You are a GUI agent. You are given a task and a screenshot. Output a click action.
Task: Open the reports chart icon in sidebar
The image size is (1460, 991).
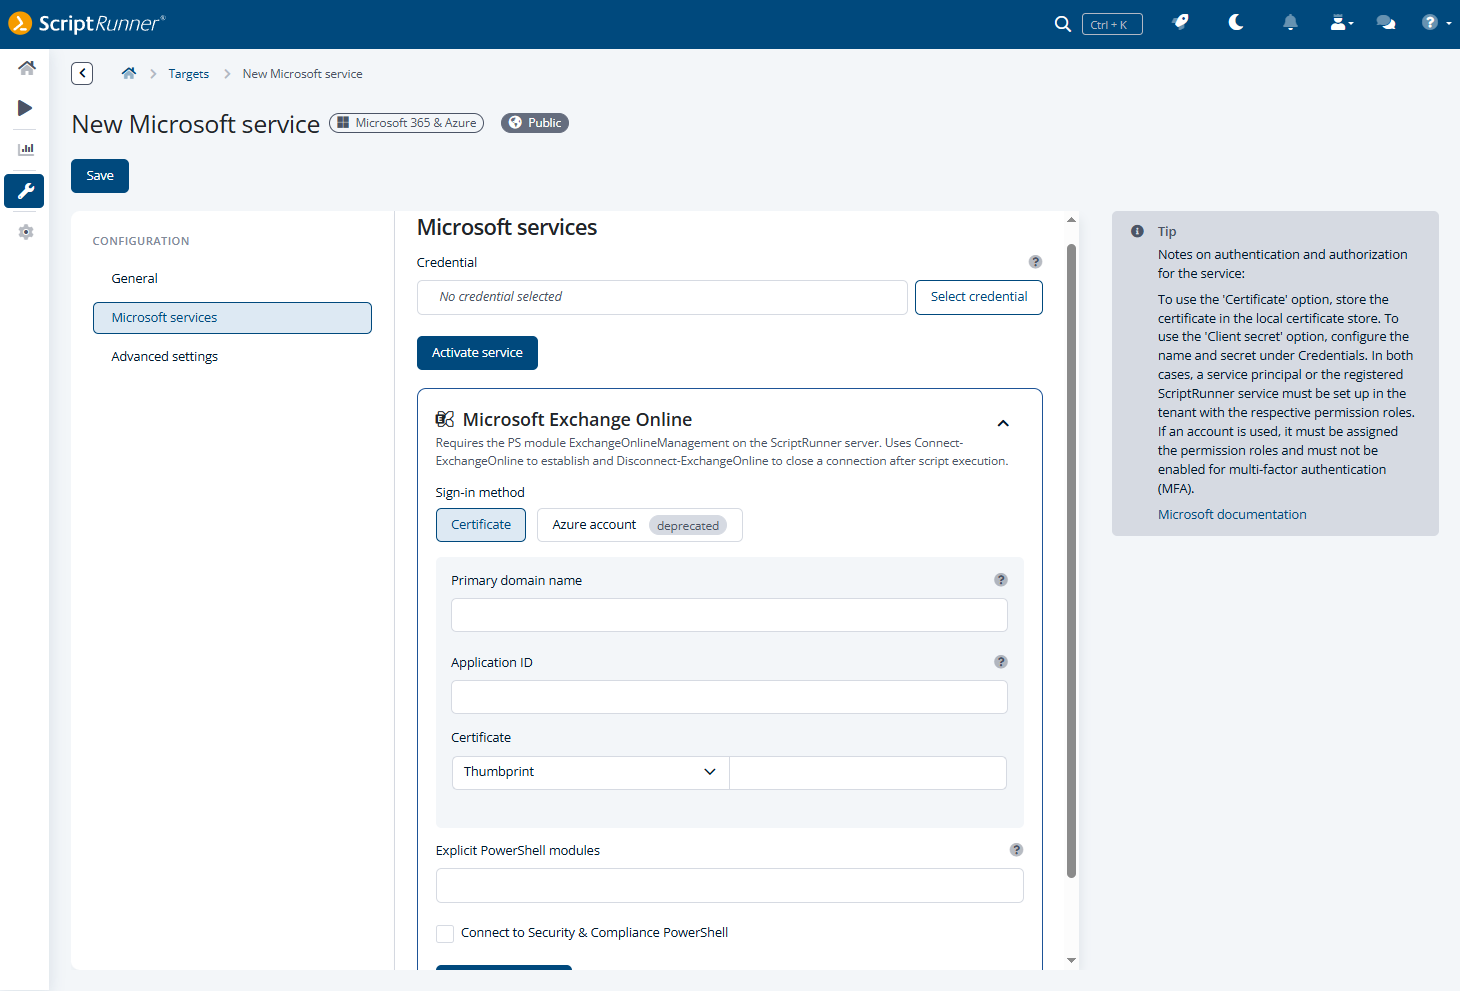click(x=26, y=149)
